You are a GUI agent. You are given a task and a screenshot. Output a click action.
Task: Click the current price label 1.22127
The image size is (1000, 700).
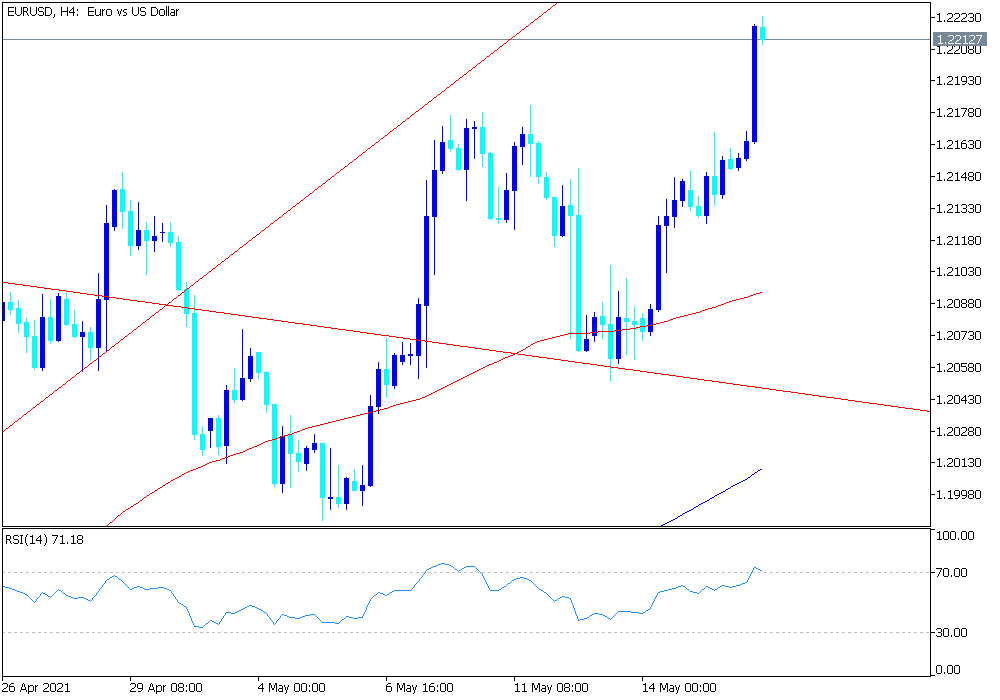tap(959, 40)
